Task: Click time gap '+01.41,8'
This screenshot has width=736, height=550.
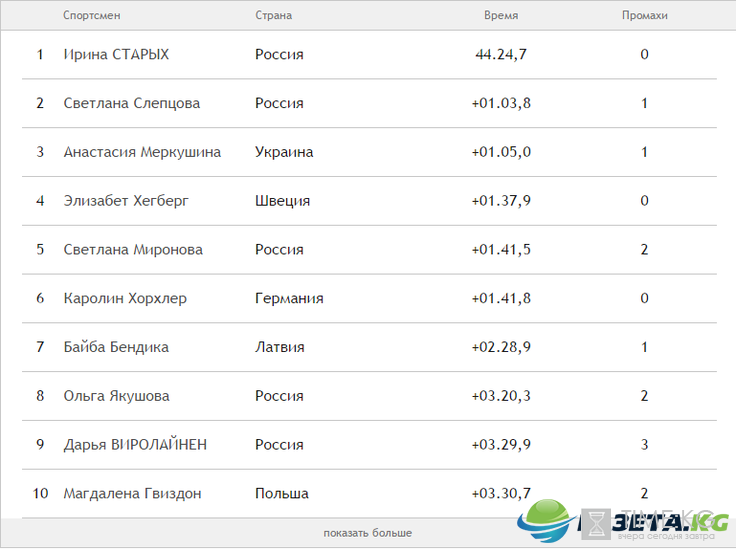Action: (x=501, y=298)
